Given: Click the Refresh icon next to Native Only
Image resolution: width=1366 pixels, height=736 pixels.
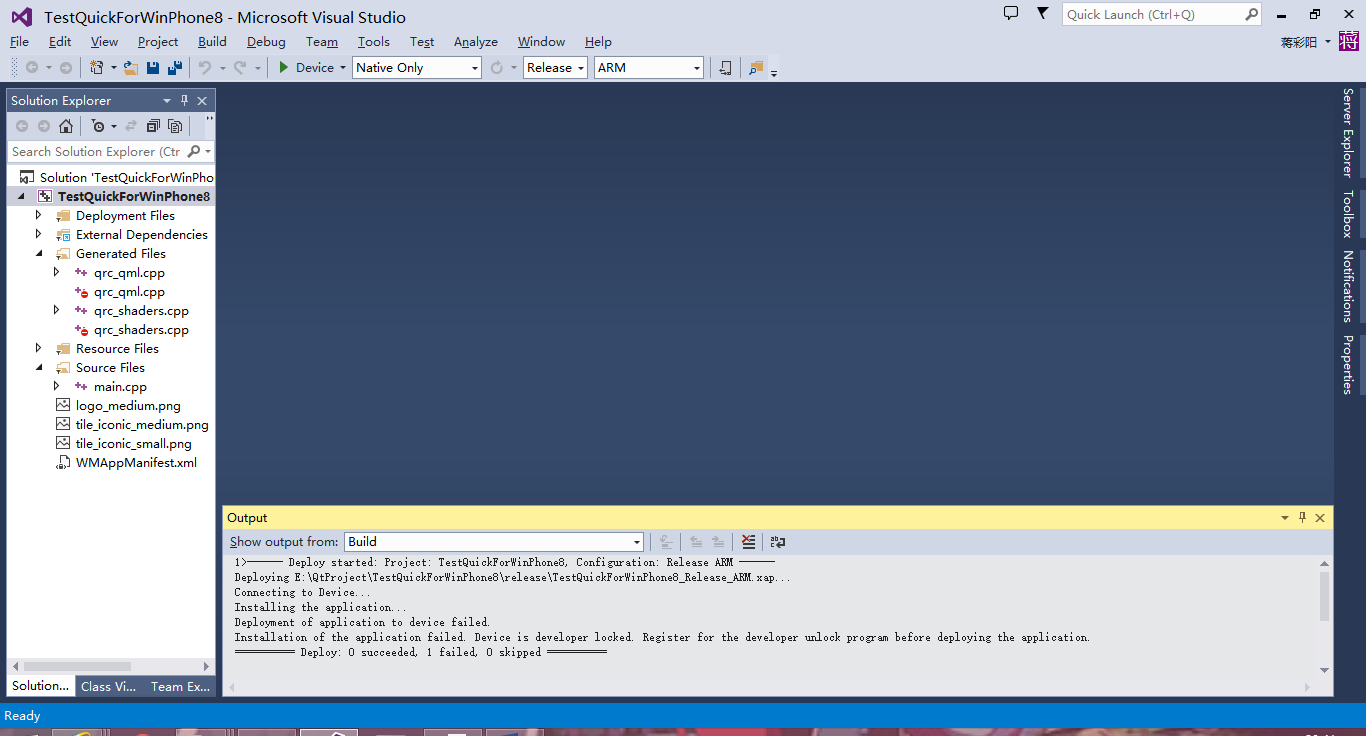Looking at the screenshot, I should click(497, 68).
